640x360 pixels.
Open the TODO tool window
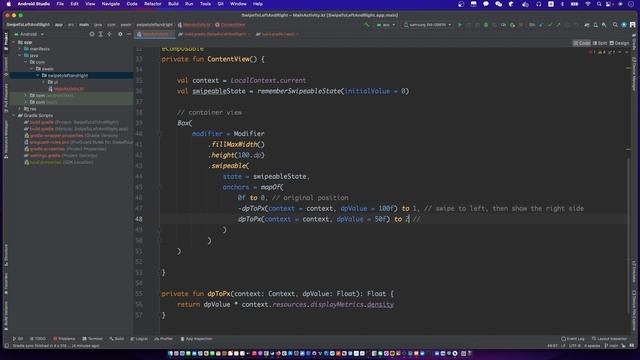point(38,339)
